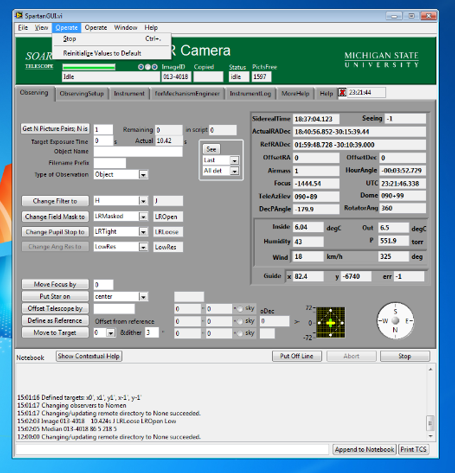The height and width of the screenshot is (473, 455).
Task: Click Show Contextual Help button
Action: coord(89,356)
